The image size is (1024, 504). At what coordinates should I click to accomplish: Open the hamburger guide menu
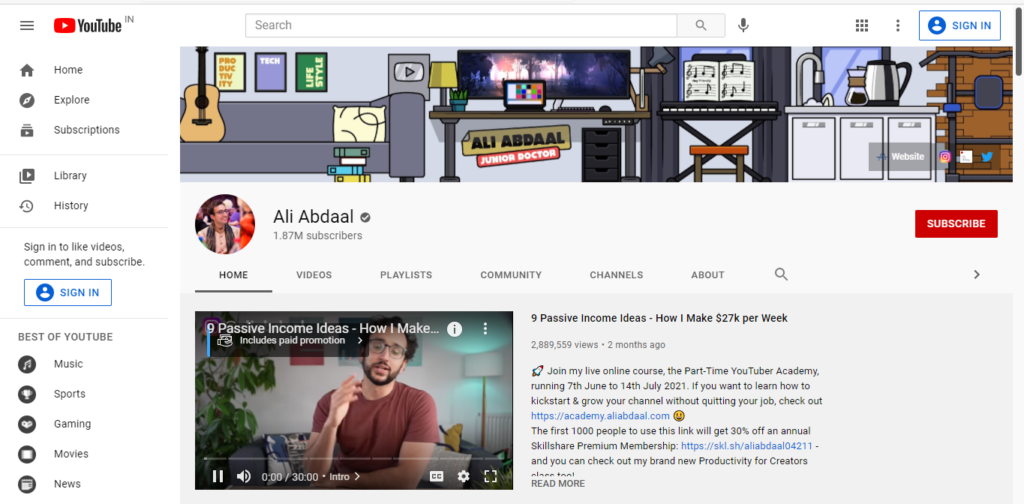[x=27, y=25]
